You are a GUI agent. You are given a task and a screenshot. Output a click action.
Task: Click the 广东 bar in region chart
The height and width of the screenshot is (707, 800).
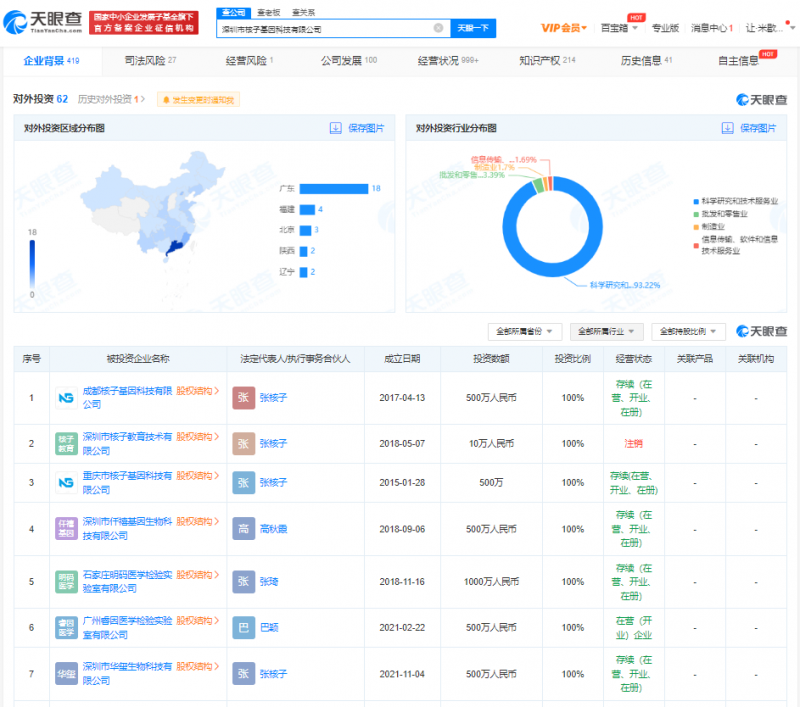[x=333, y=189]
